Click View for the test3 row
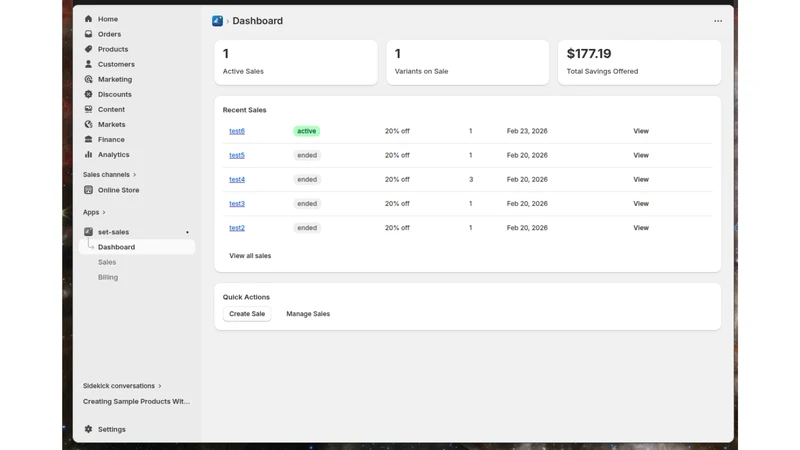Viewport: 800px width, 450px height. [641, 204]
